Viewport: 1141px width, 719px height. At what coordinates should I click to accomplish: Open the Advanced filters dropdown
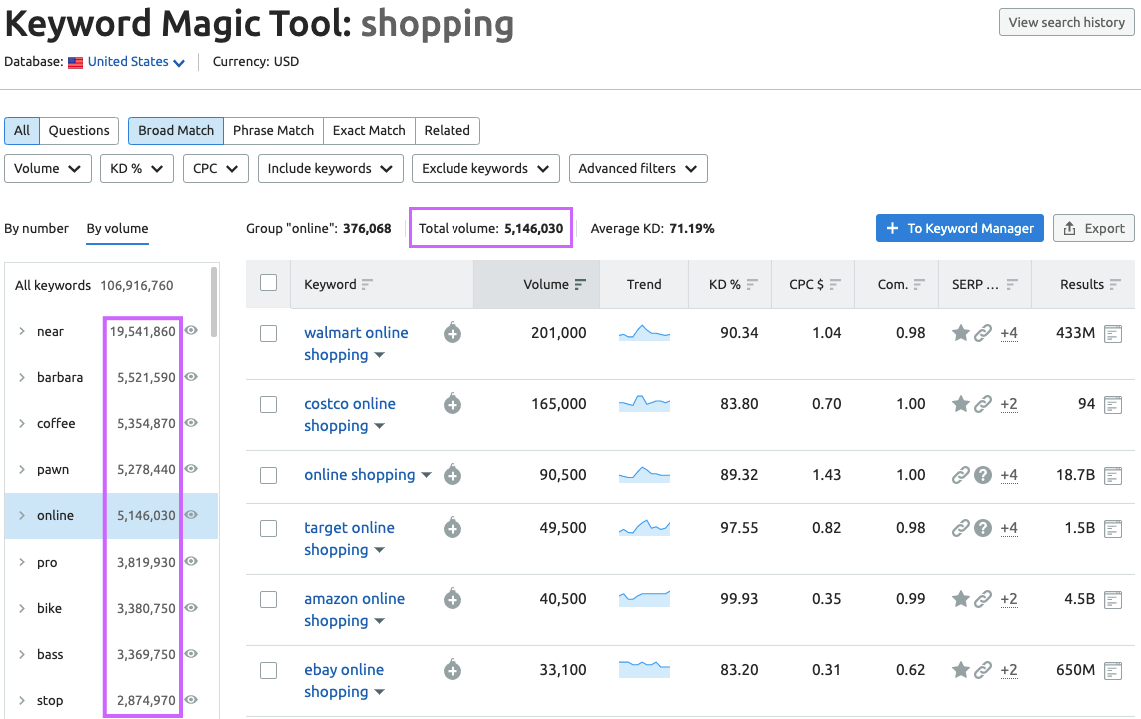pos(638,168)
